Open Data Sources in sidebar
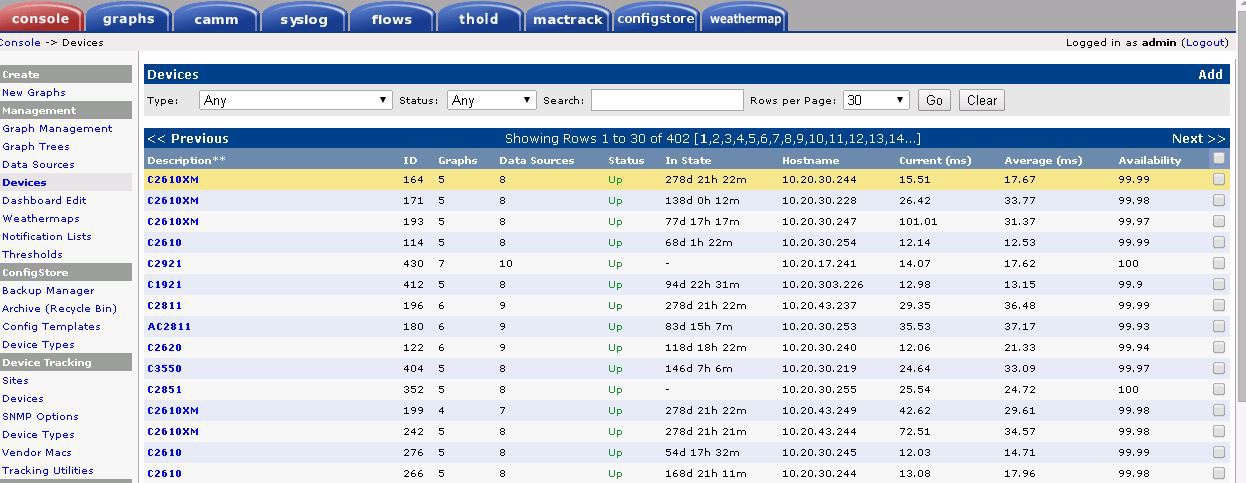The width and height of the screenshot is (1246, 483). [38, 164]
